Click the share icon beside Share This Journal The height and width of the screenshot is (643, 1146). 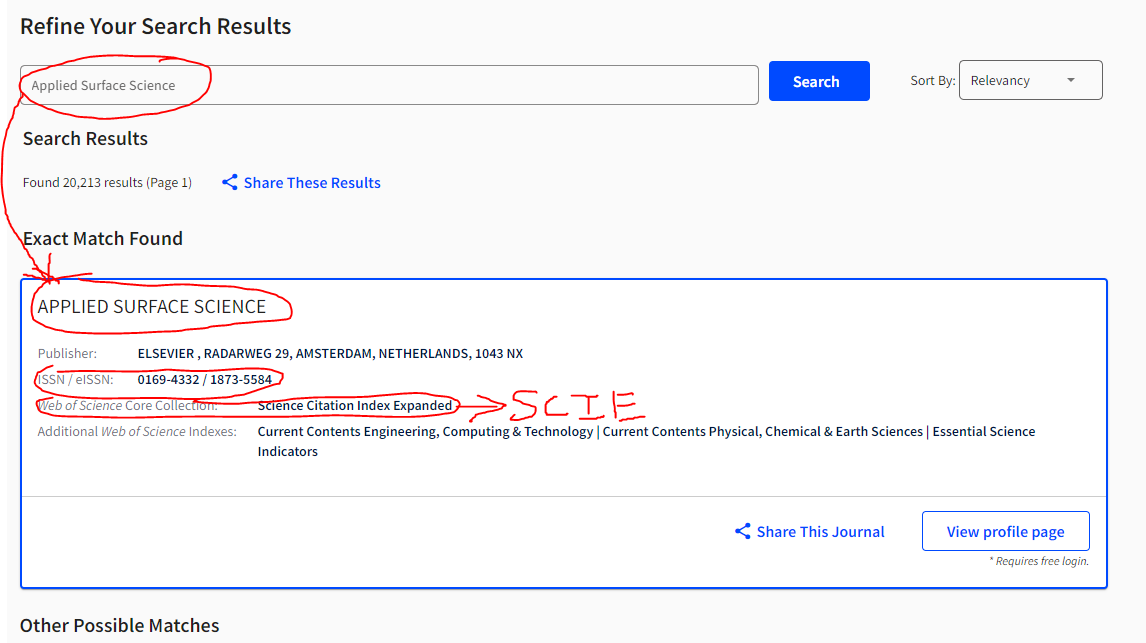click(743, 531)
